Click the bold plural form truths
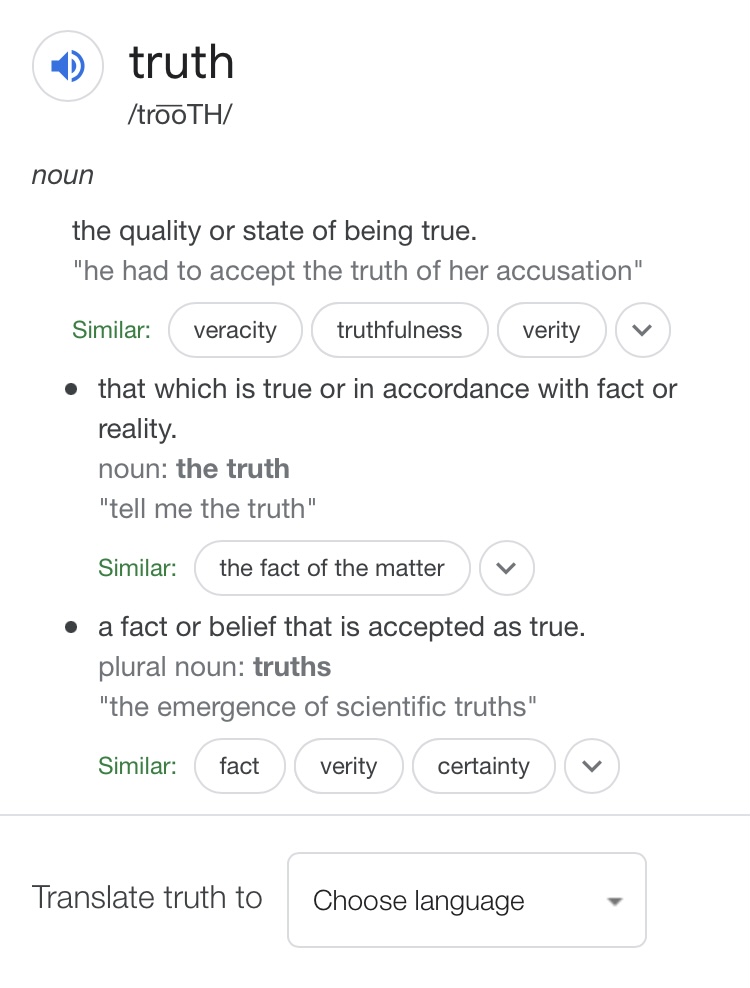The image size is (750, 988). tap(292, 667)
